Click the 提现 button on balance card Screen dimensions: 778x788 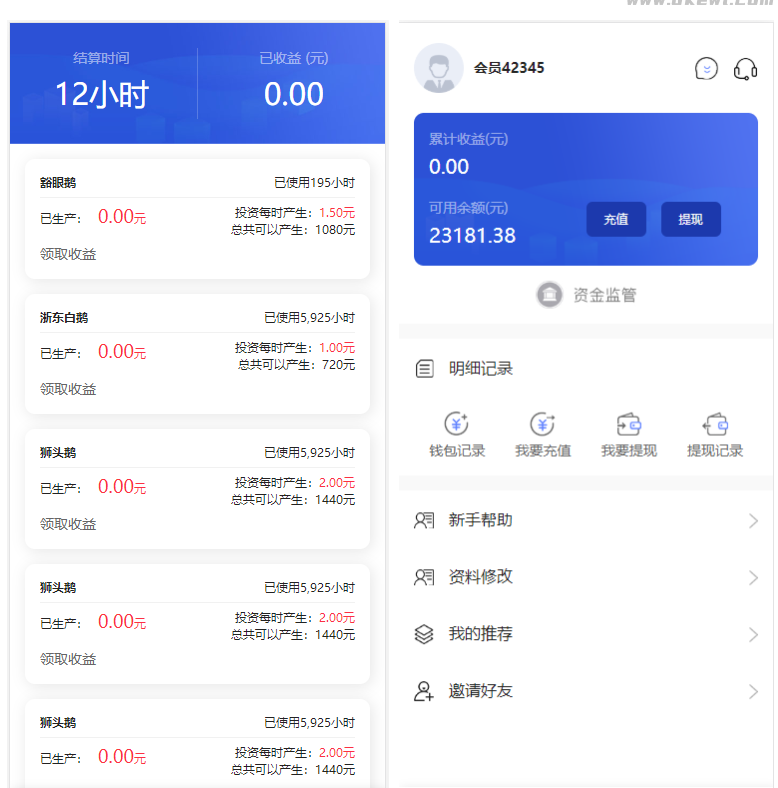pos(691,220)
